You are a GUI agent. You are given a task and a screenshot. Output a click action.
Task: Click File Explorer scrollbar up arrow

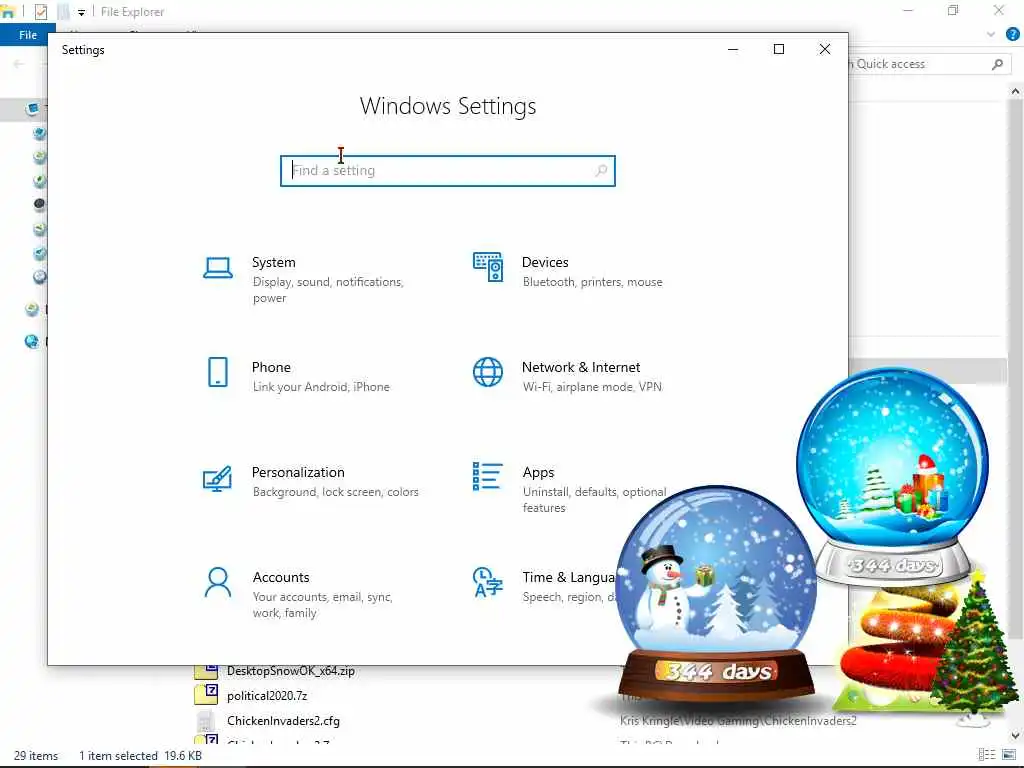tap(1016, 91)
